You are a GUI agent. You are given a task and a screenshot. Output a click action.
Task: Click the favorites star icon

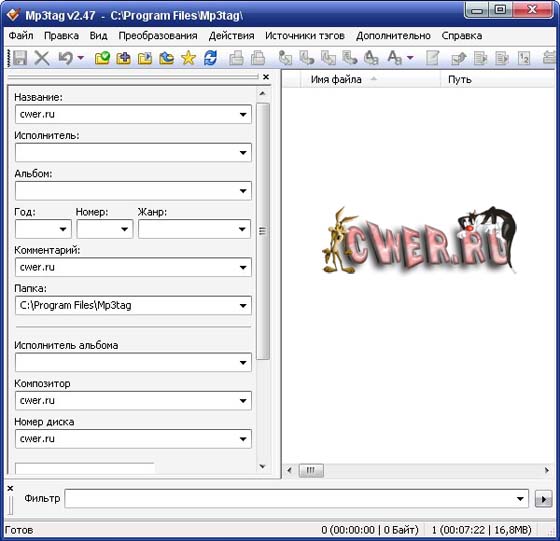[x=189, y=57]
